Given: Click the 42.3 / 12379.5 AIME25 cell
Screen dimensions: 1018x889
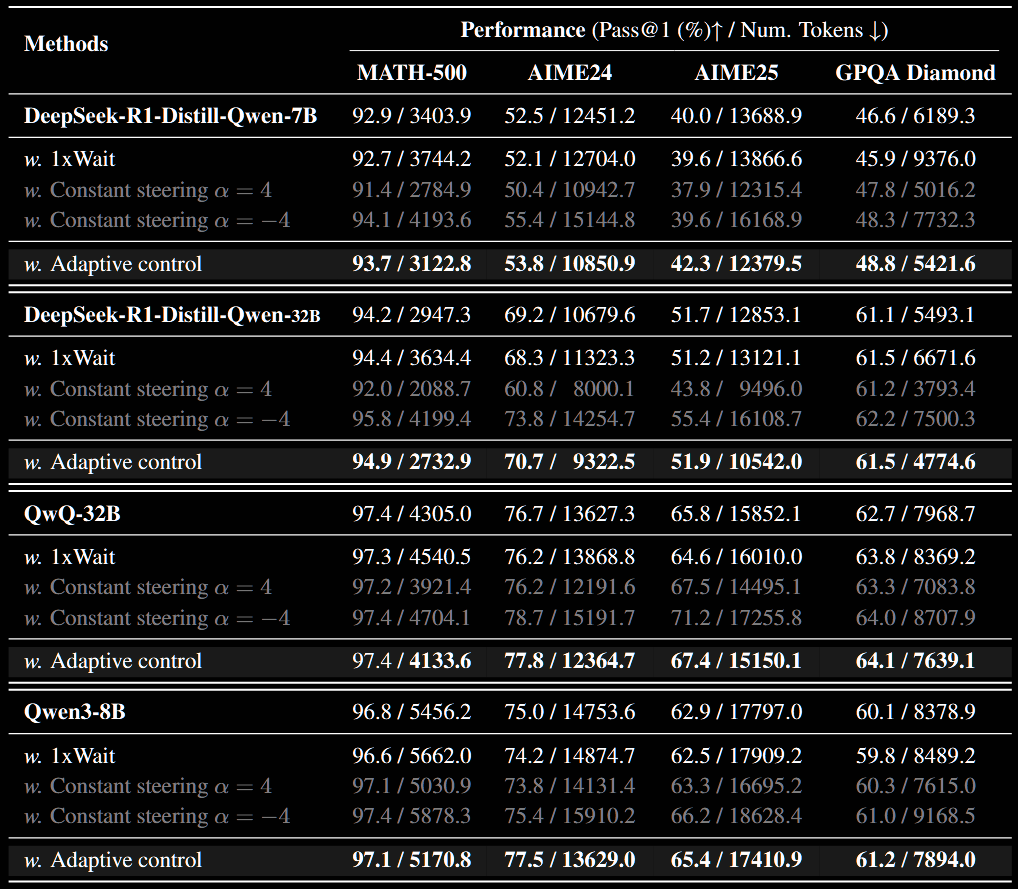Looking at the screenshot, I should pos(735,263).
